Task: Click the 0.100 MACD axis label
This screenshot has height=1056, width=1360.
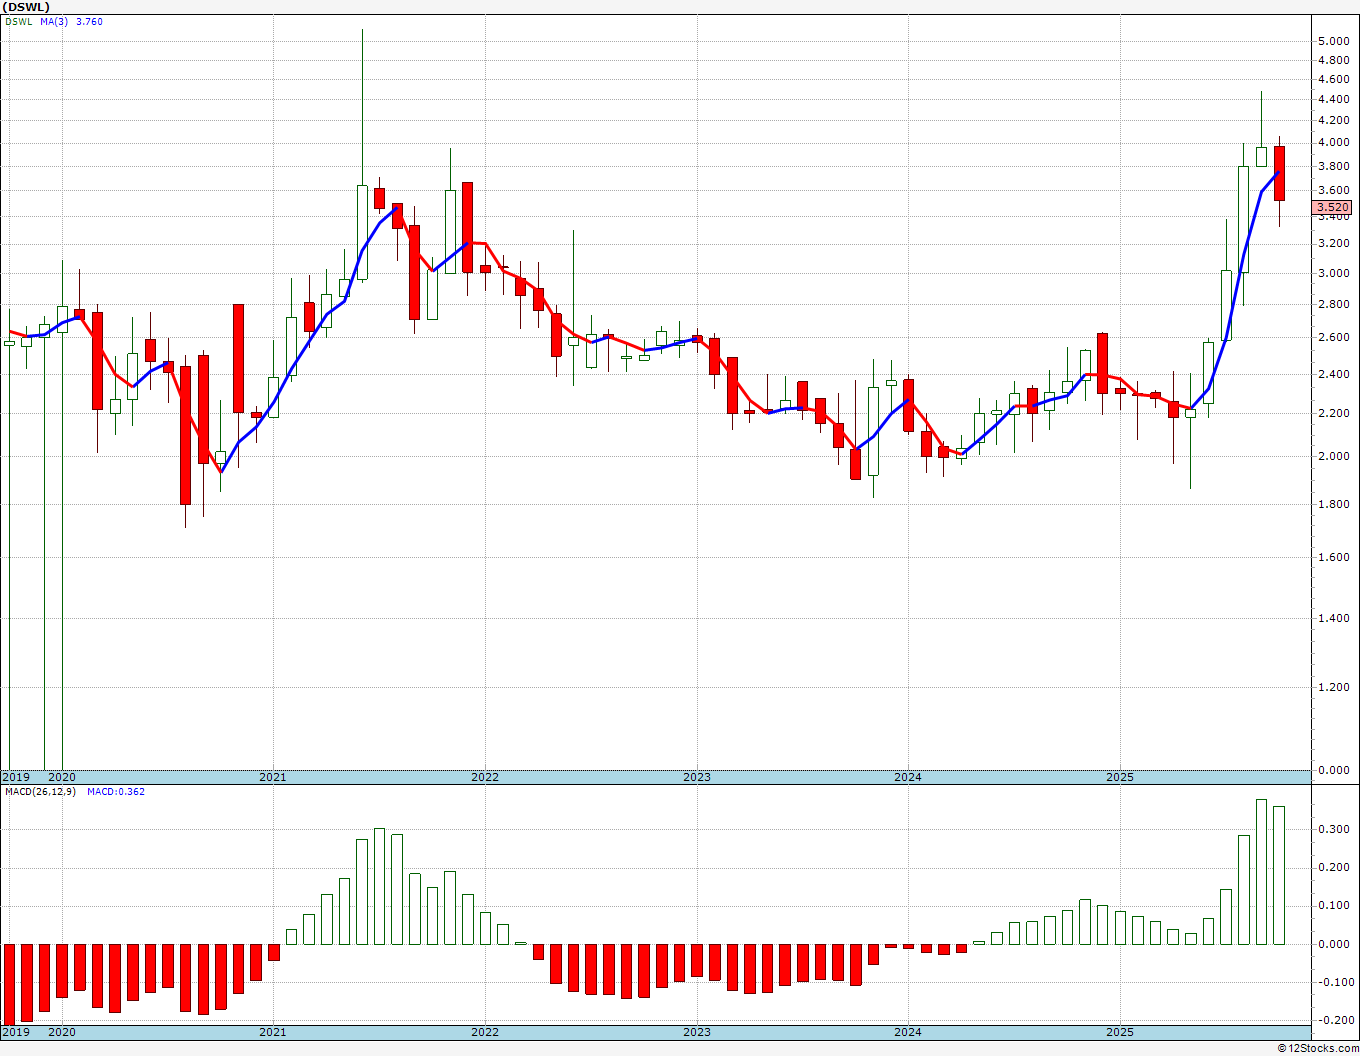Action: click(1333, 906)
